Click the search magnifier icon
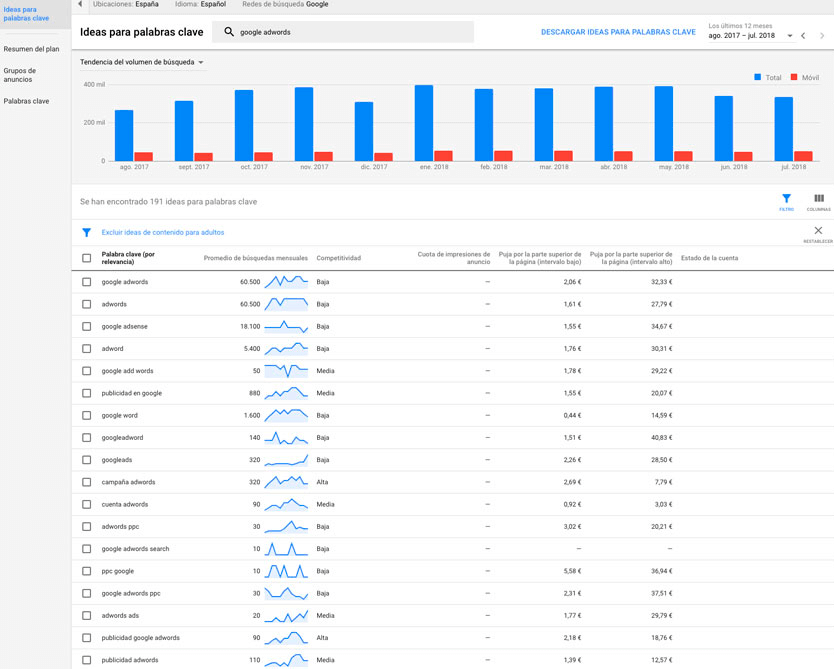This screenshot has height=669, width=834. pyautogui.click(x=229, y=32)
